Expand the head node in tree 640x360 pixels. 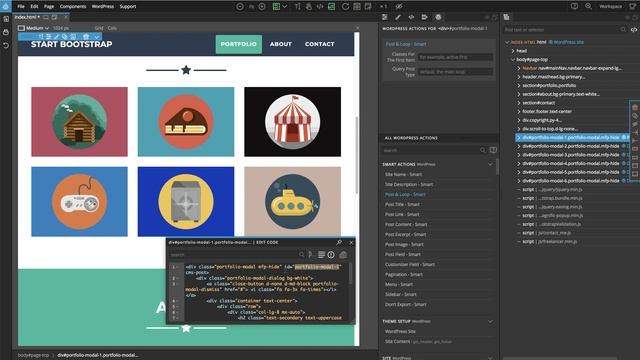513,51
